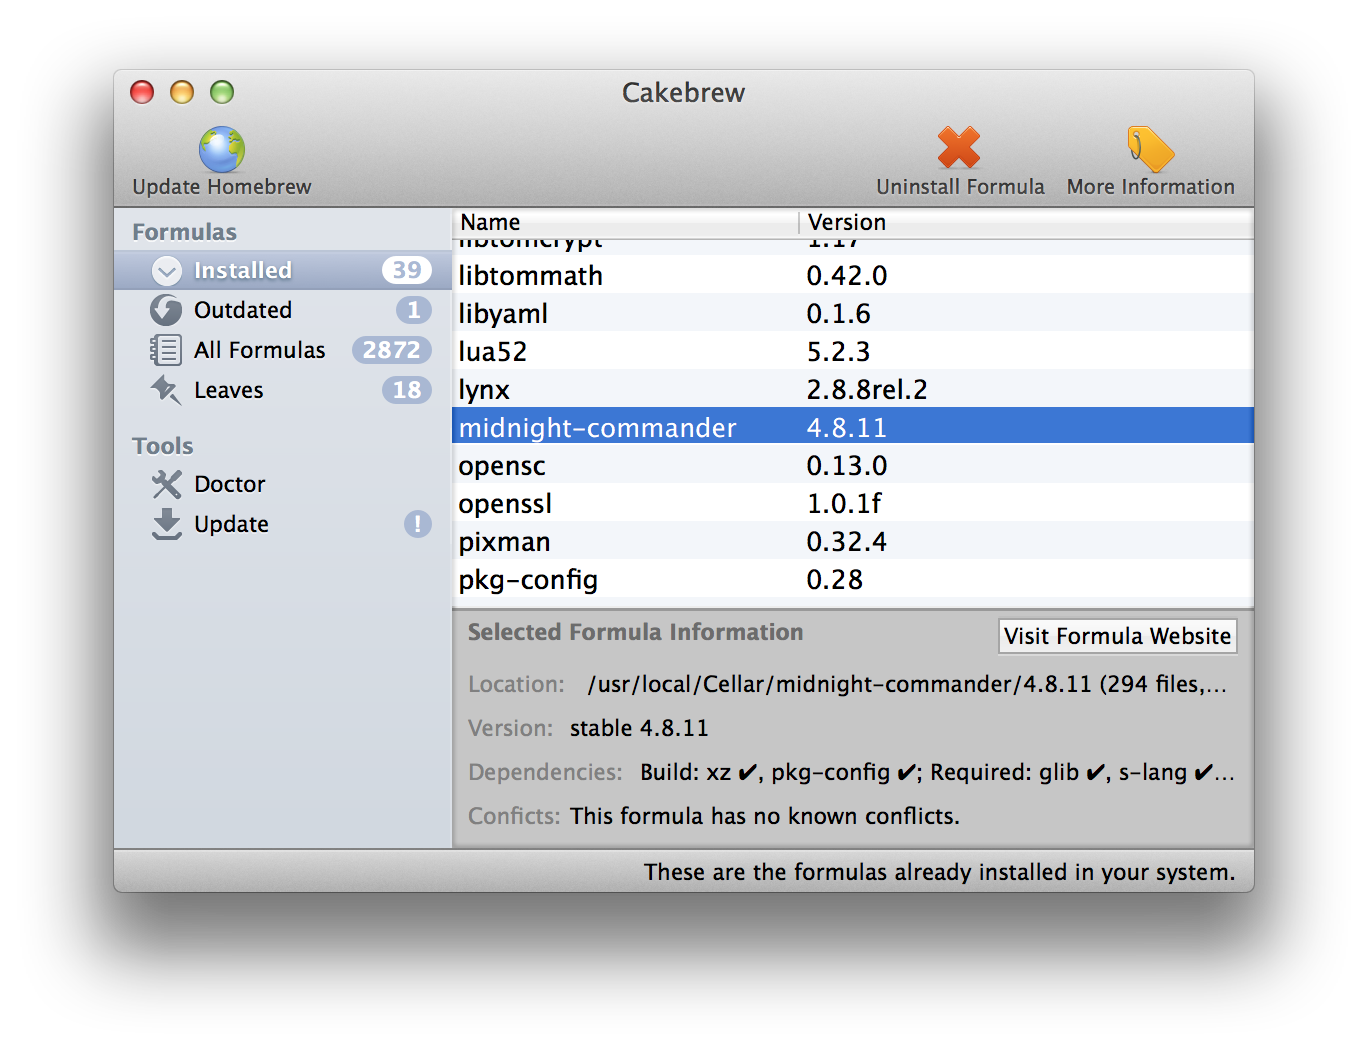Open More Information tag icon
Image resolution: width=1368 pixels, height=1050 pixels.
pyautogui.click(x=1150, y=150)
